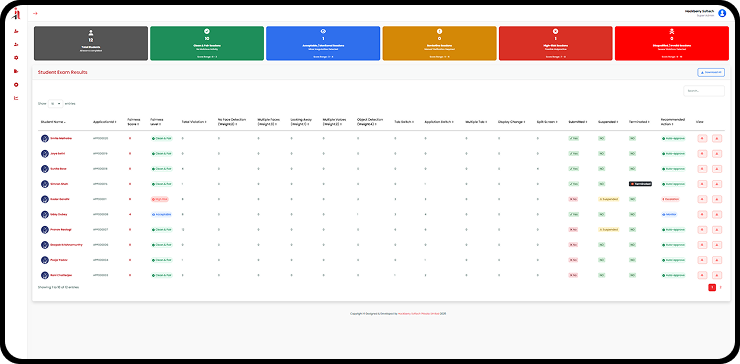Sort by the Multiple Voices column

click(x=334, y=122)
